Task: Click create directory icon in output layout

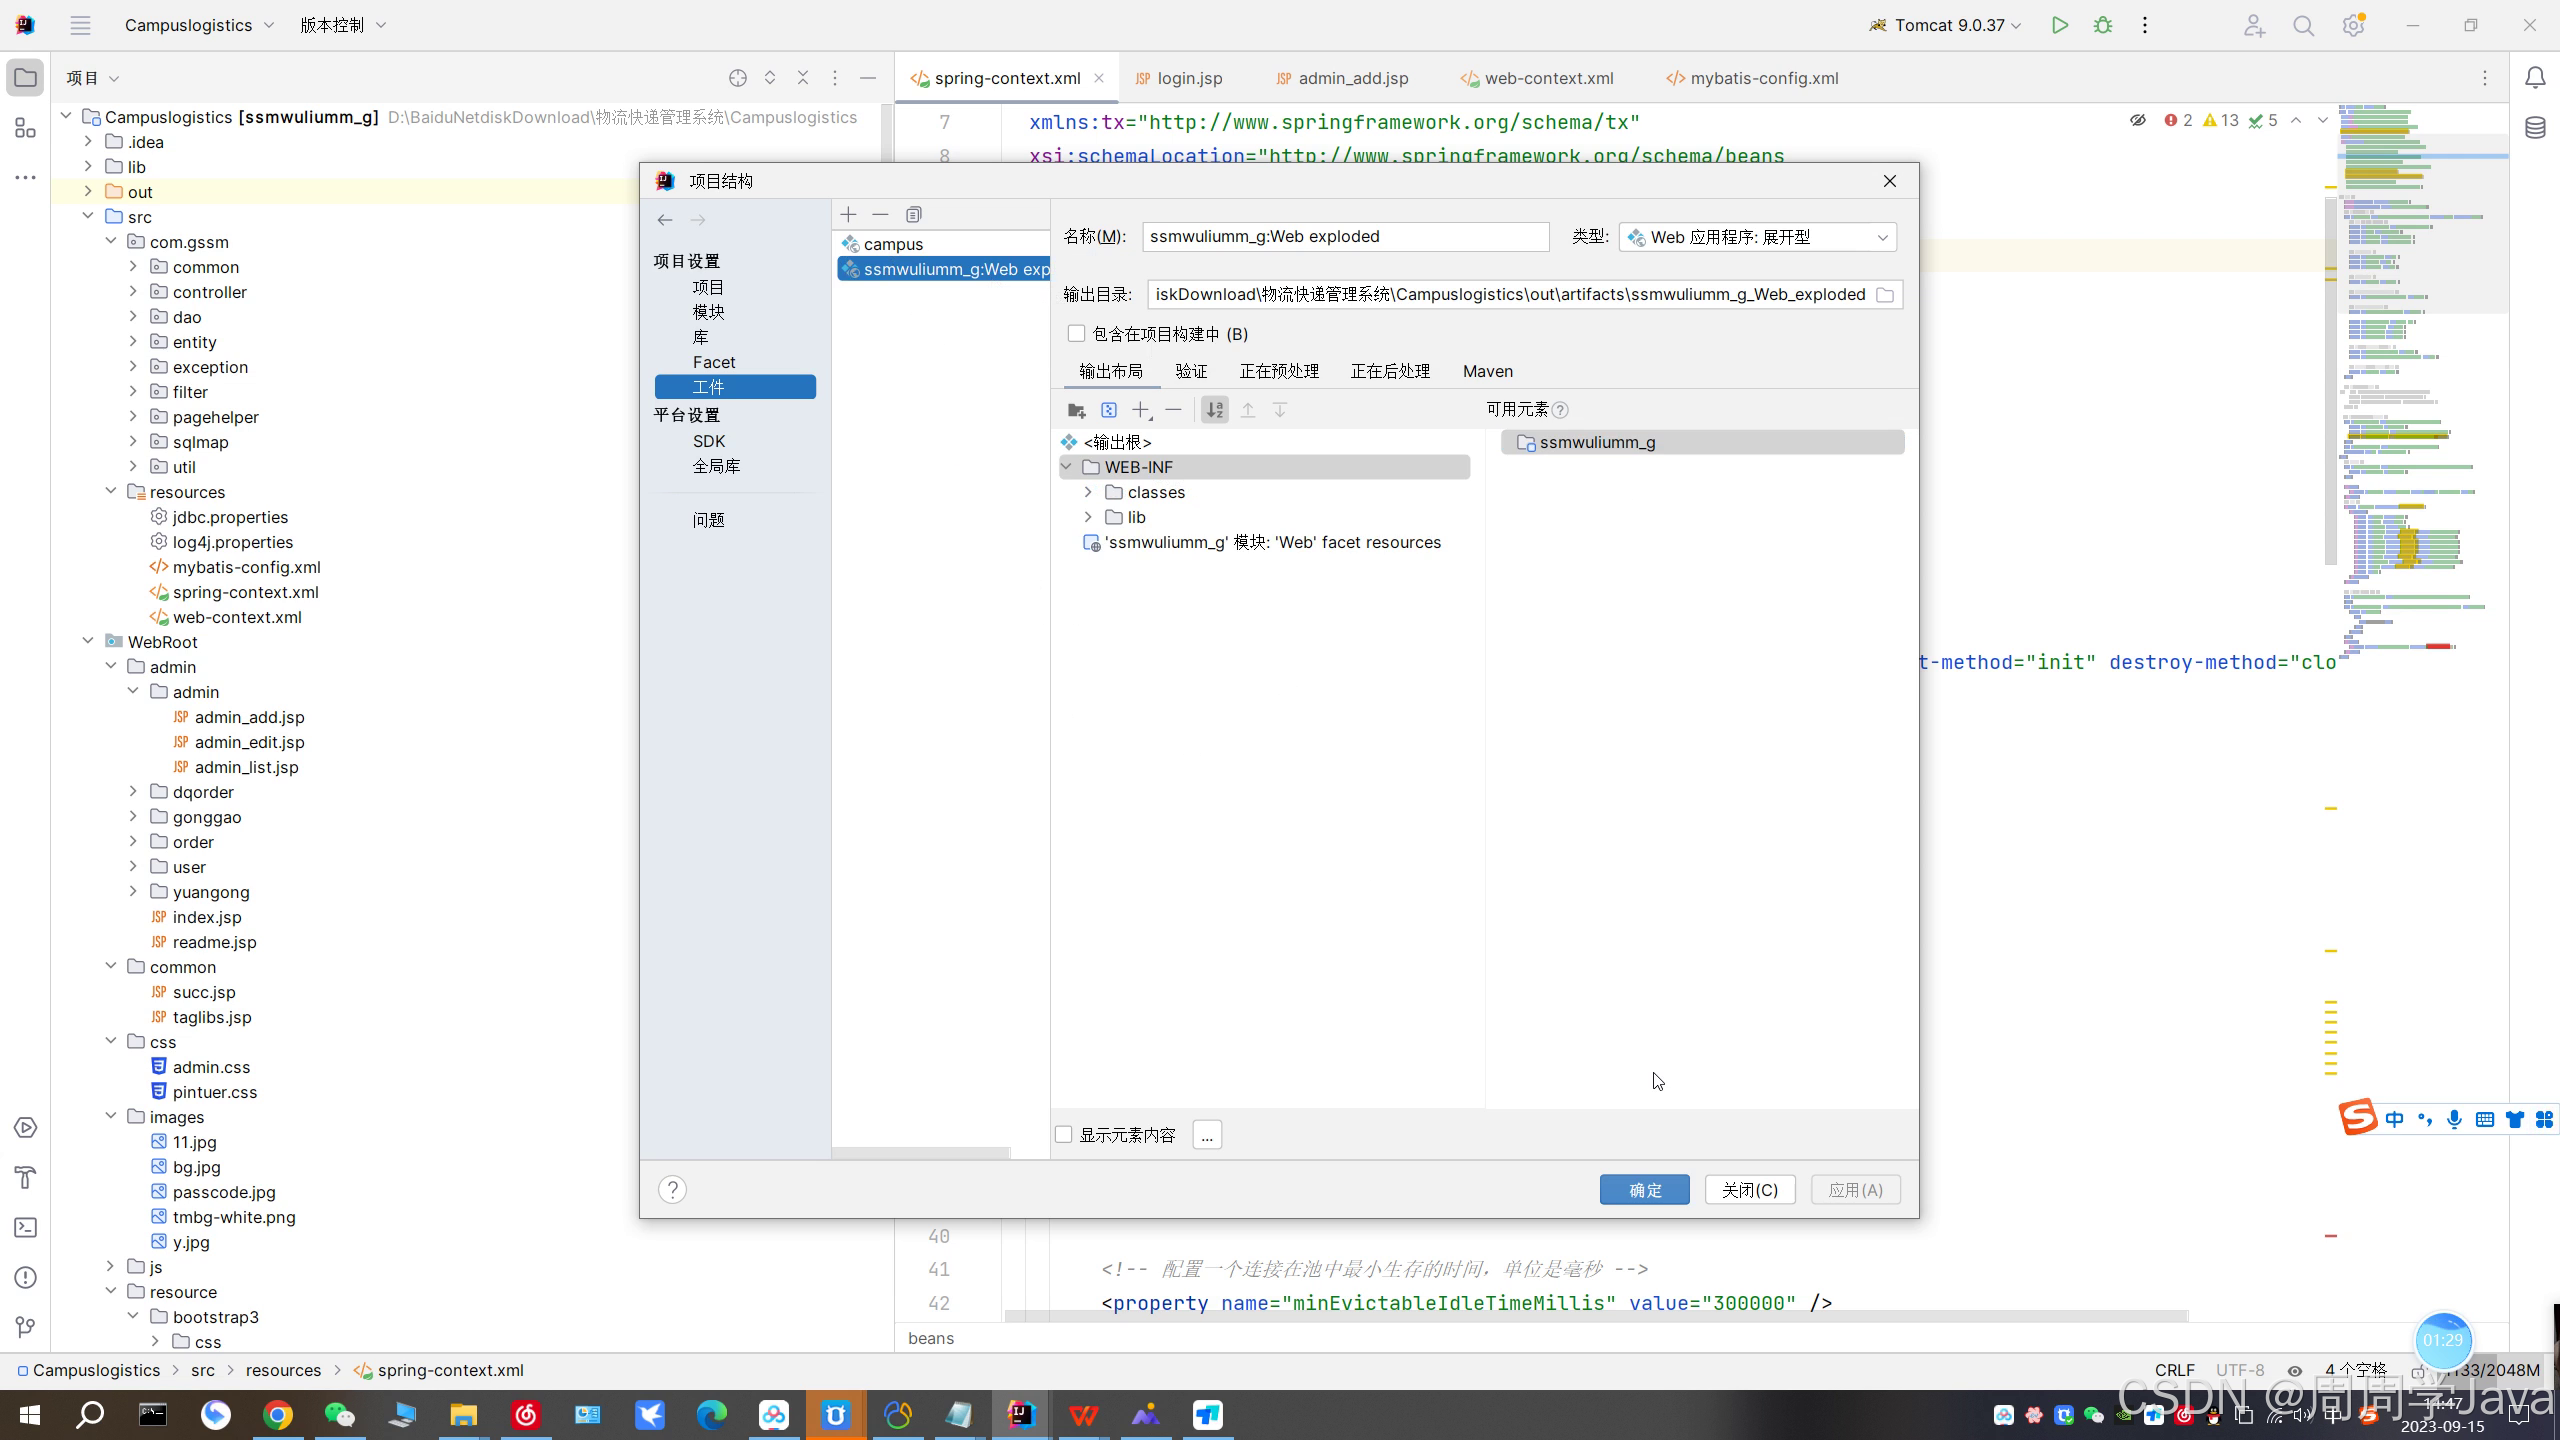Action: pyautogui.click(x=1076, y=410)
